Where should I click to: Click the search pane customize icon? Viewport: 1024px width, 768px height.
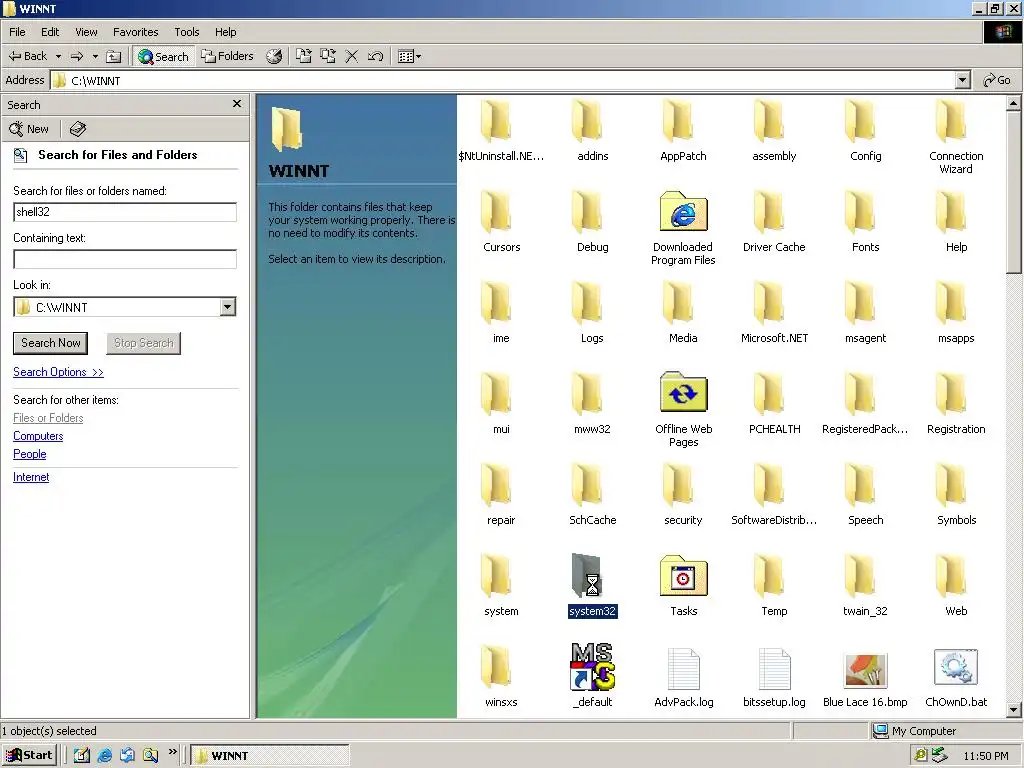(x=78, y=129)
